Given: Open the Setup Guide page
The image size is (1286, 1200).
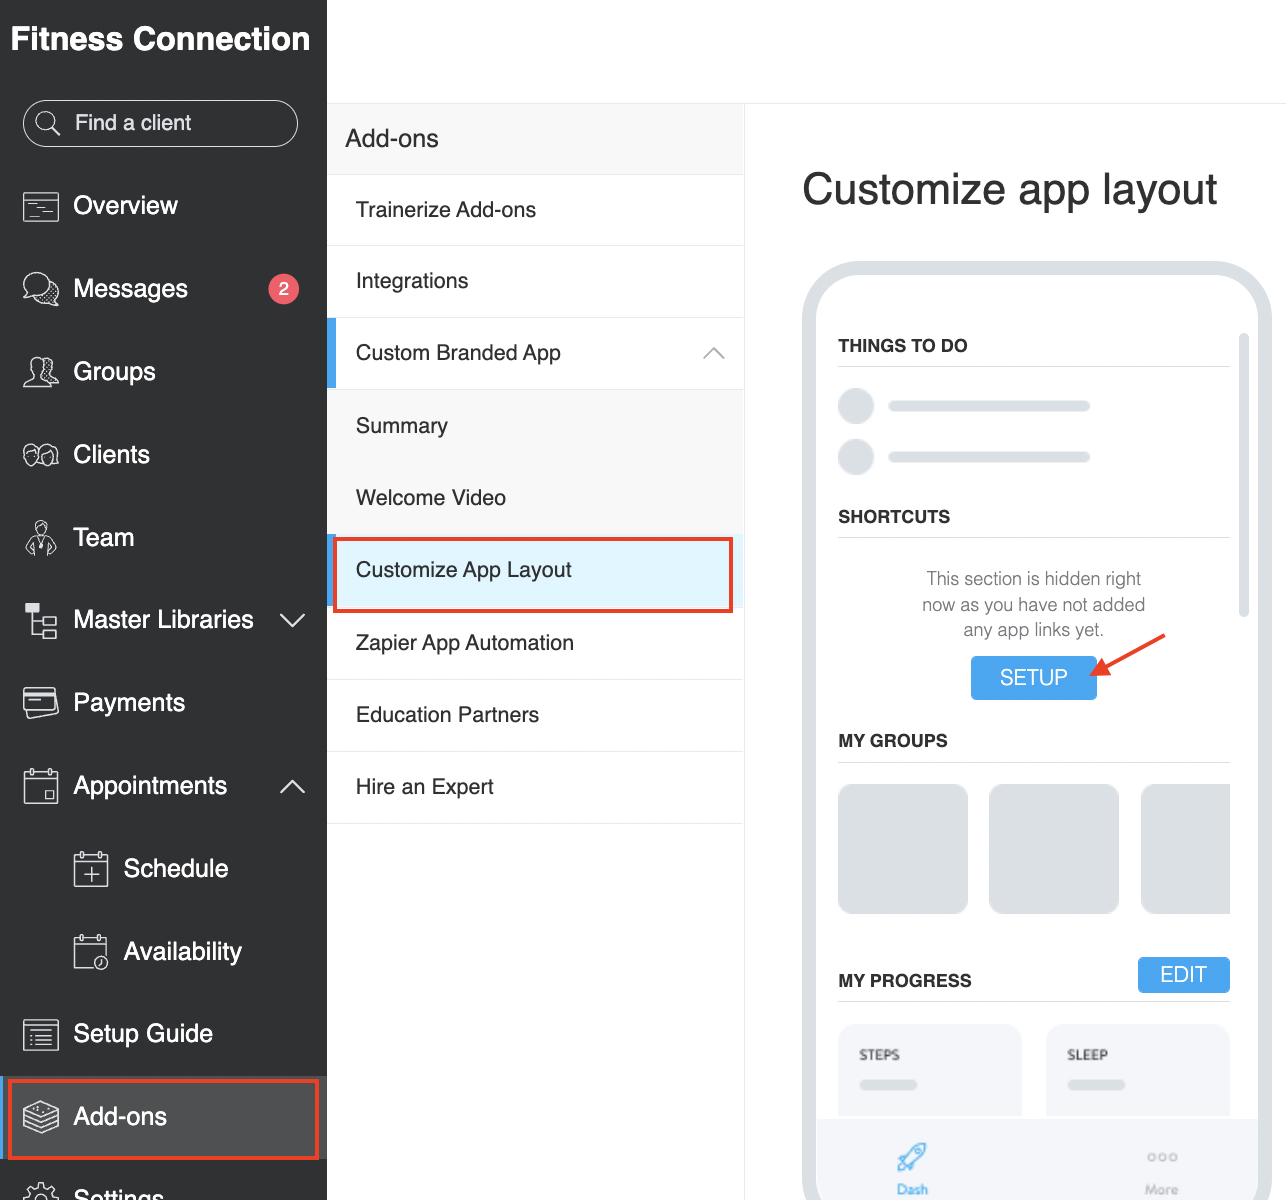Looking at the screenshot, I should [x=143, y=1034].
